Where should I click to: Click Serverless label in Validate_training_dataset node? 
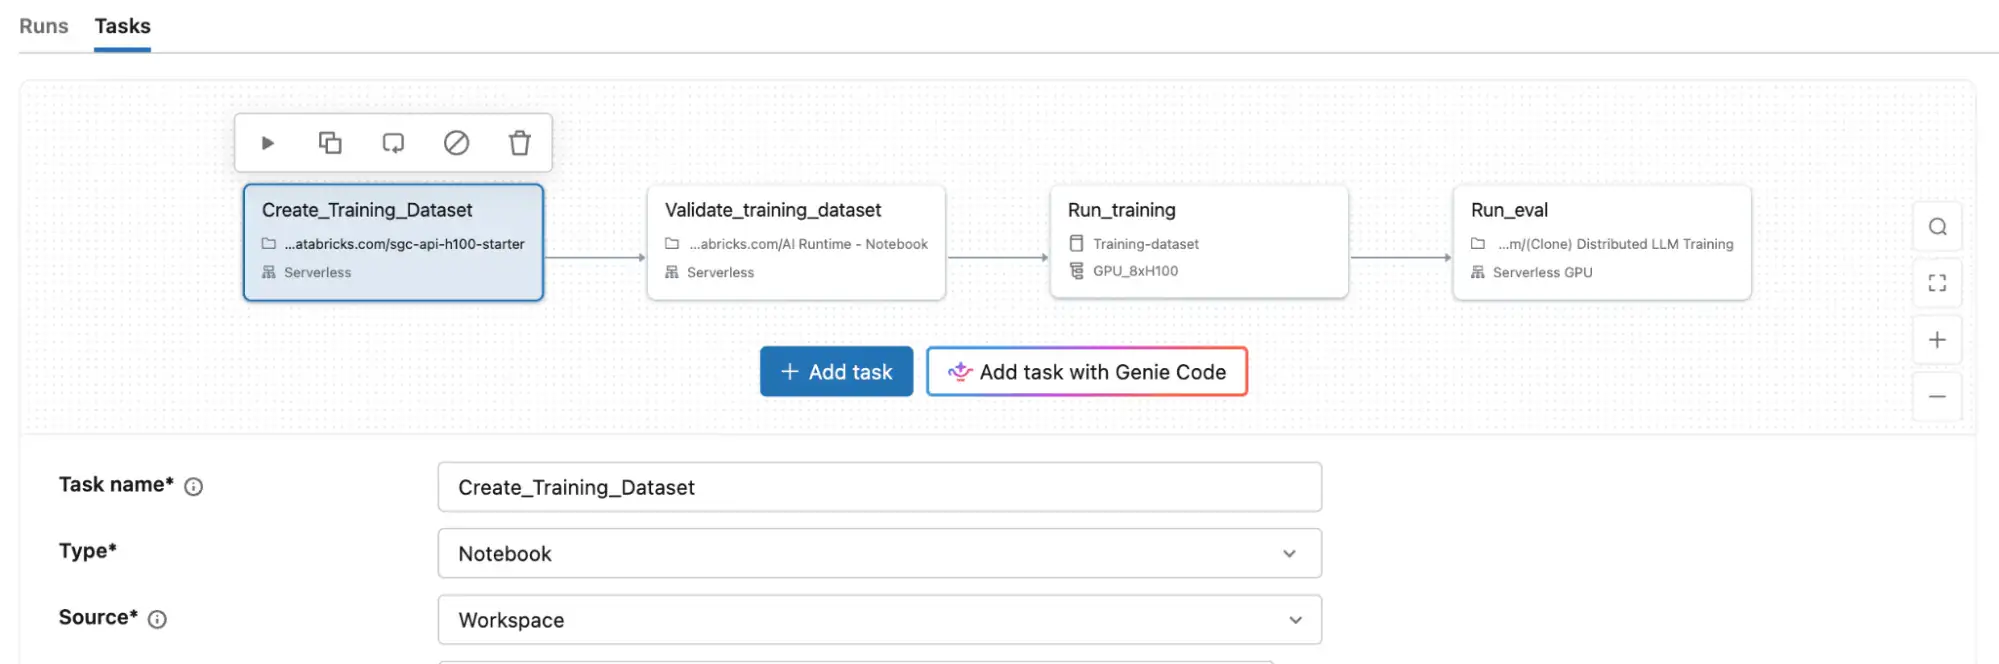pyautogui.click(x=720, y=272)
